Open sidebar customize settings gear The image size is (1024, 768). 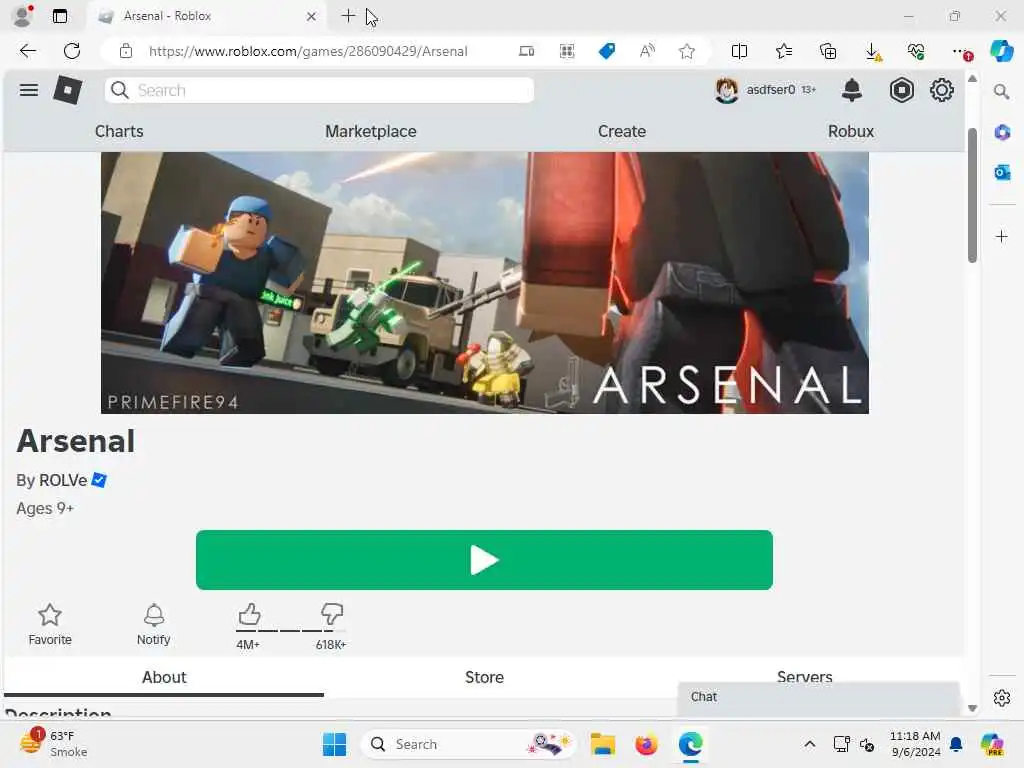[1002, 698]
